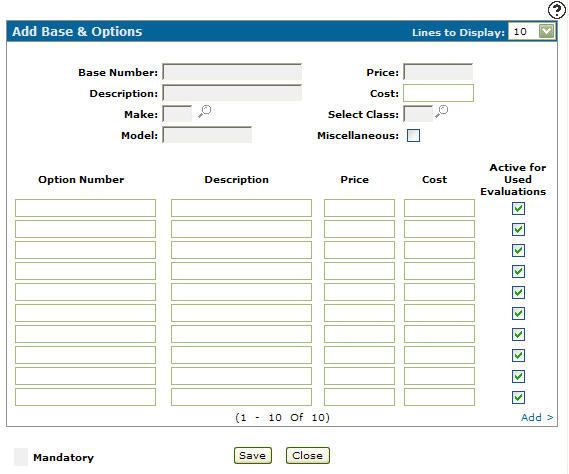569x474 pixels.
Task: Uncheck fifth row Active for Used Evaluations
Action: click(518, 293)
